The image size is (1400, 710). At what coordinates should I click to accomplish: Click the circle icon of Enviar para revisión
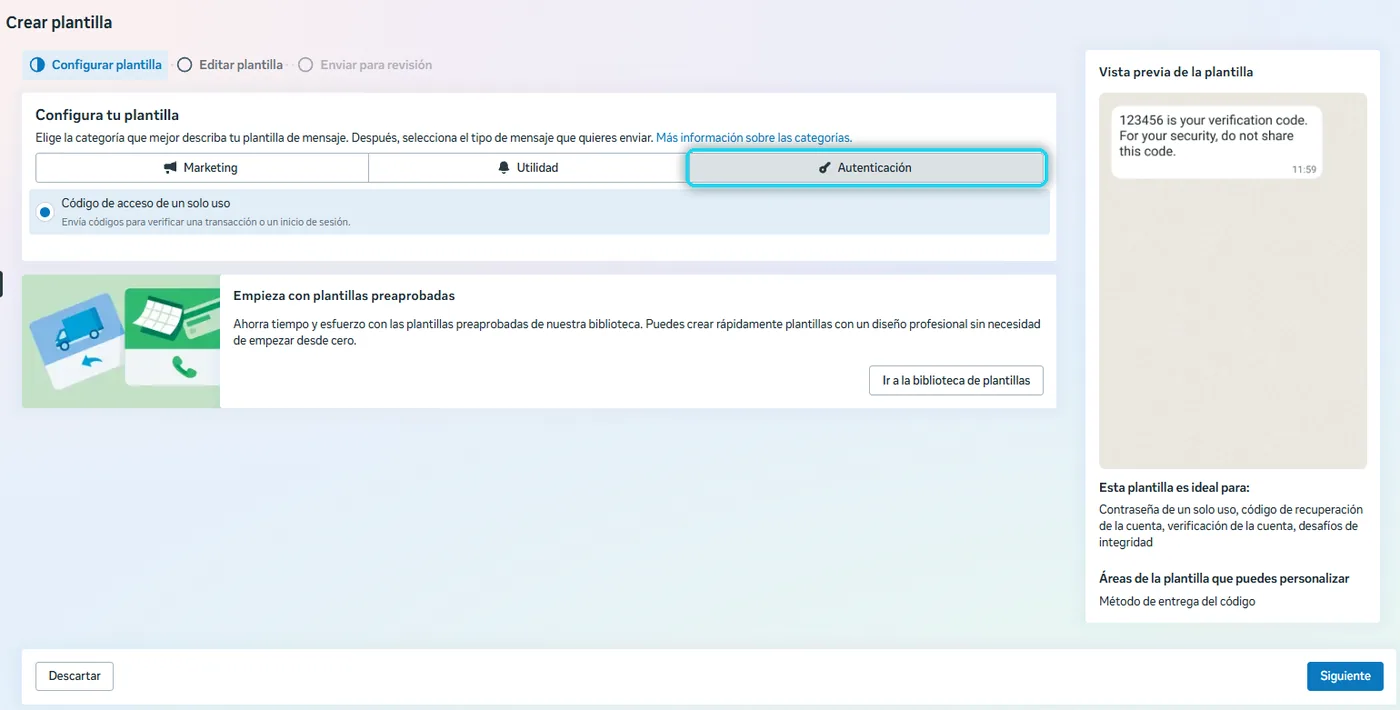(x=305, y=65)
